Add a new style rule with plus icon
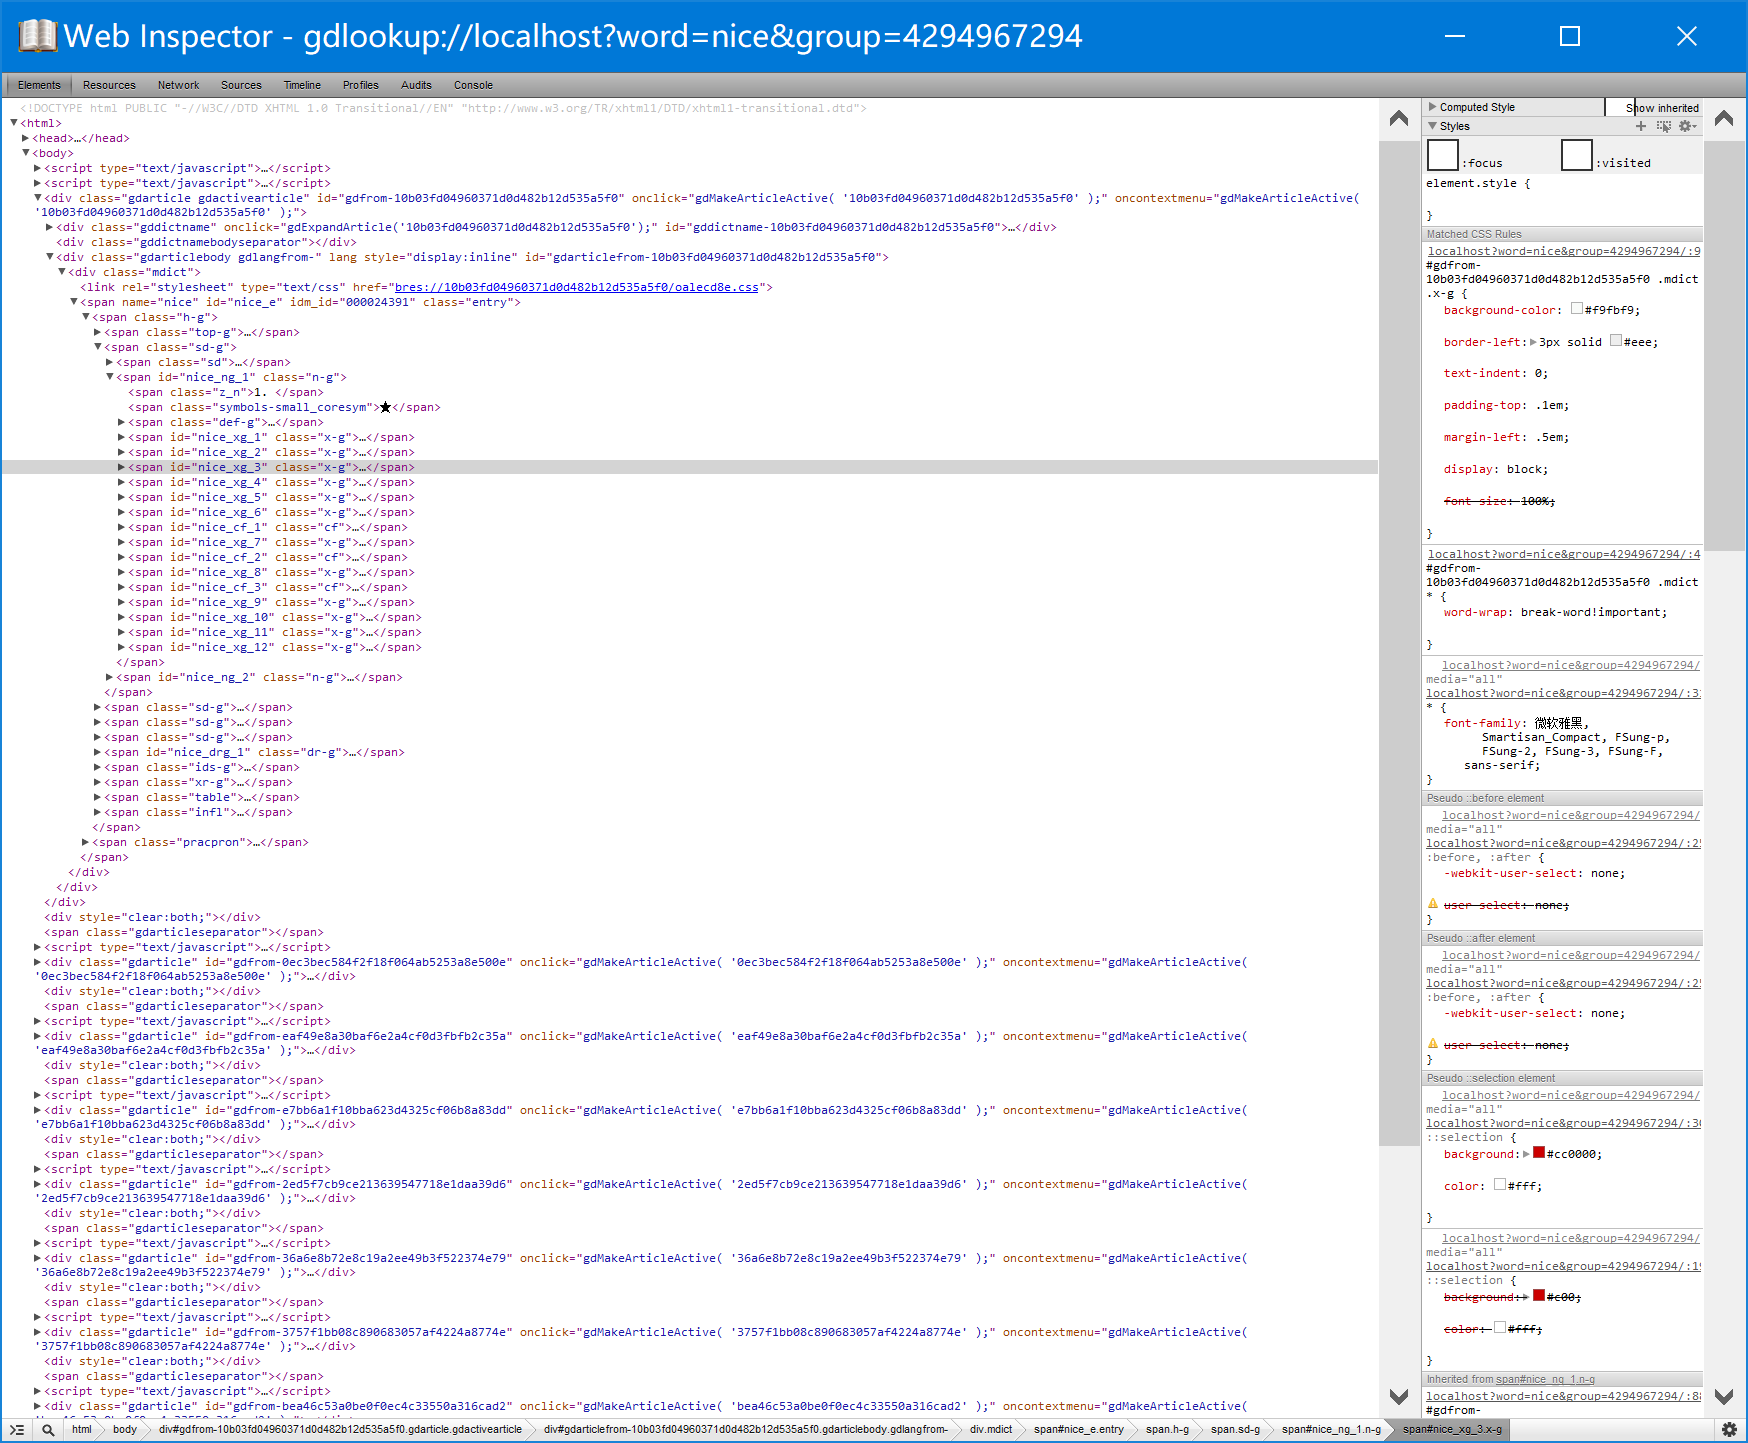 [1640, 126]
